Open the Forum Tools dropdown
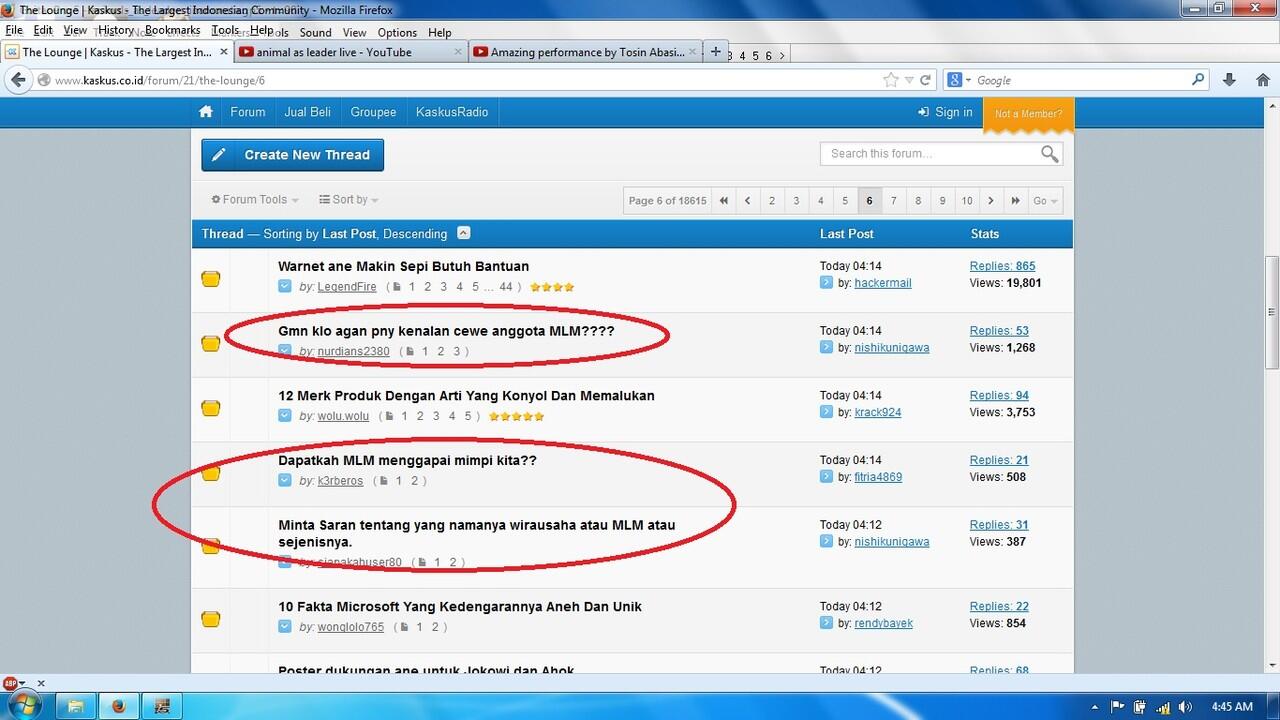The image size is (1280, 720). click(x=255, y=200)
